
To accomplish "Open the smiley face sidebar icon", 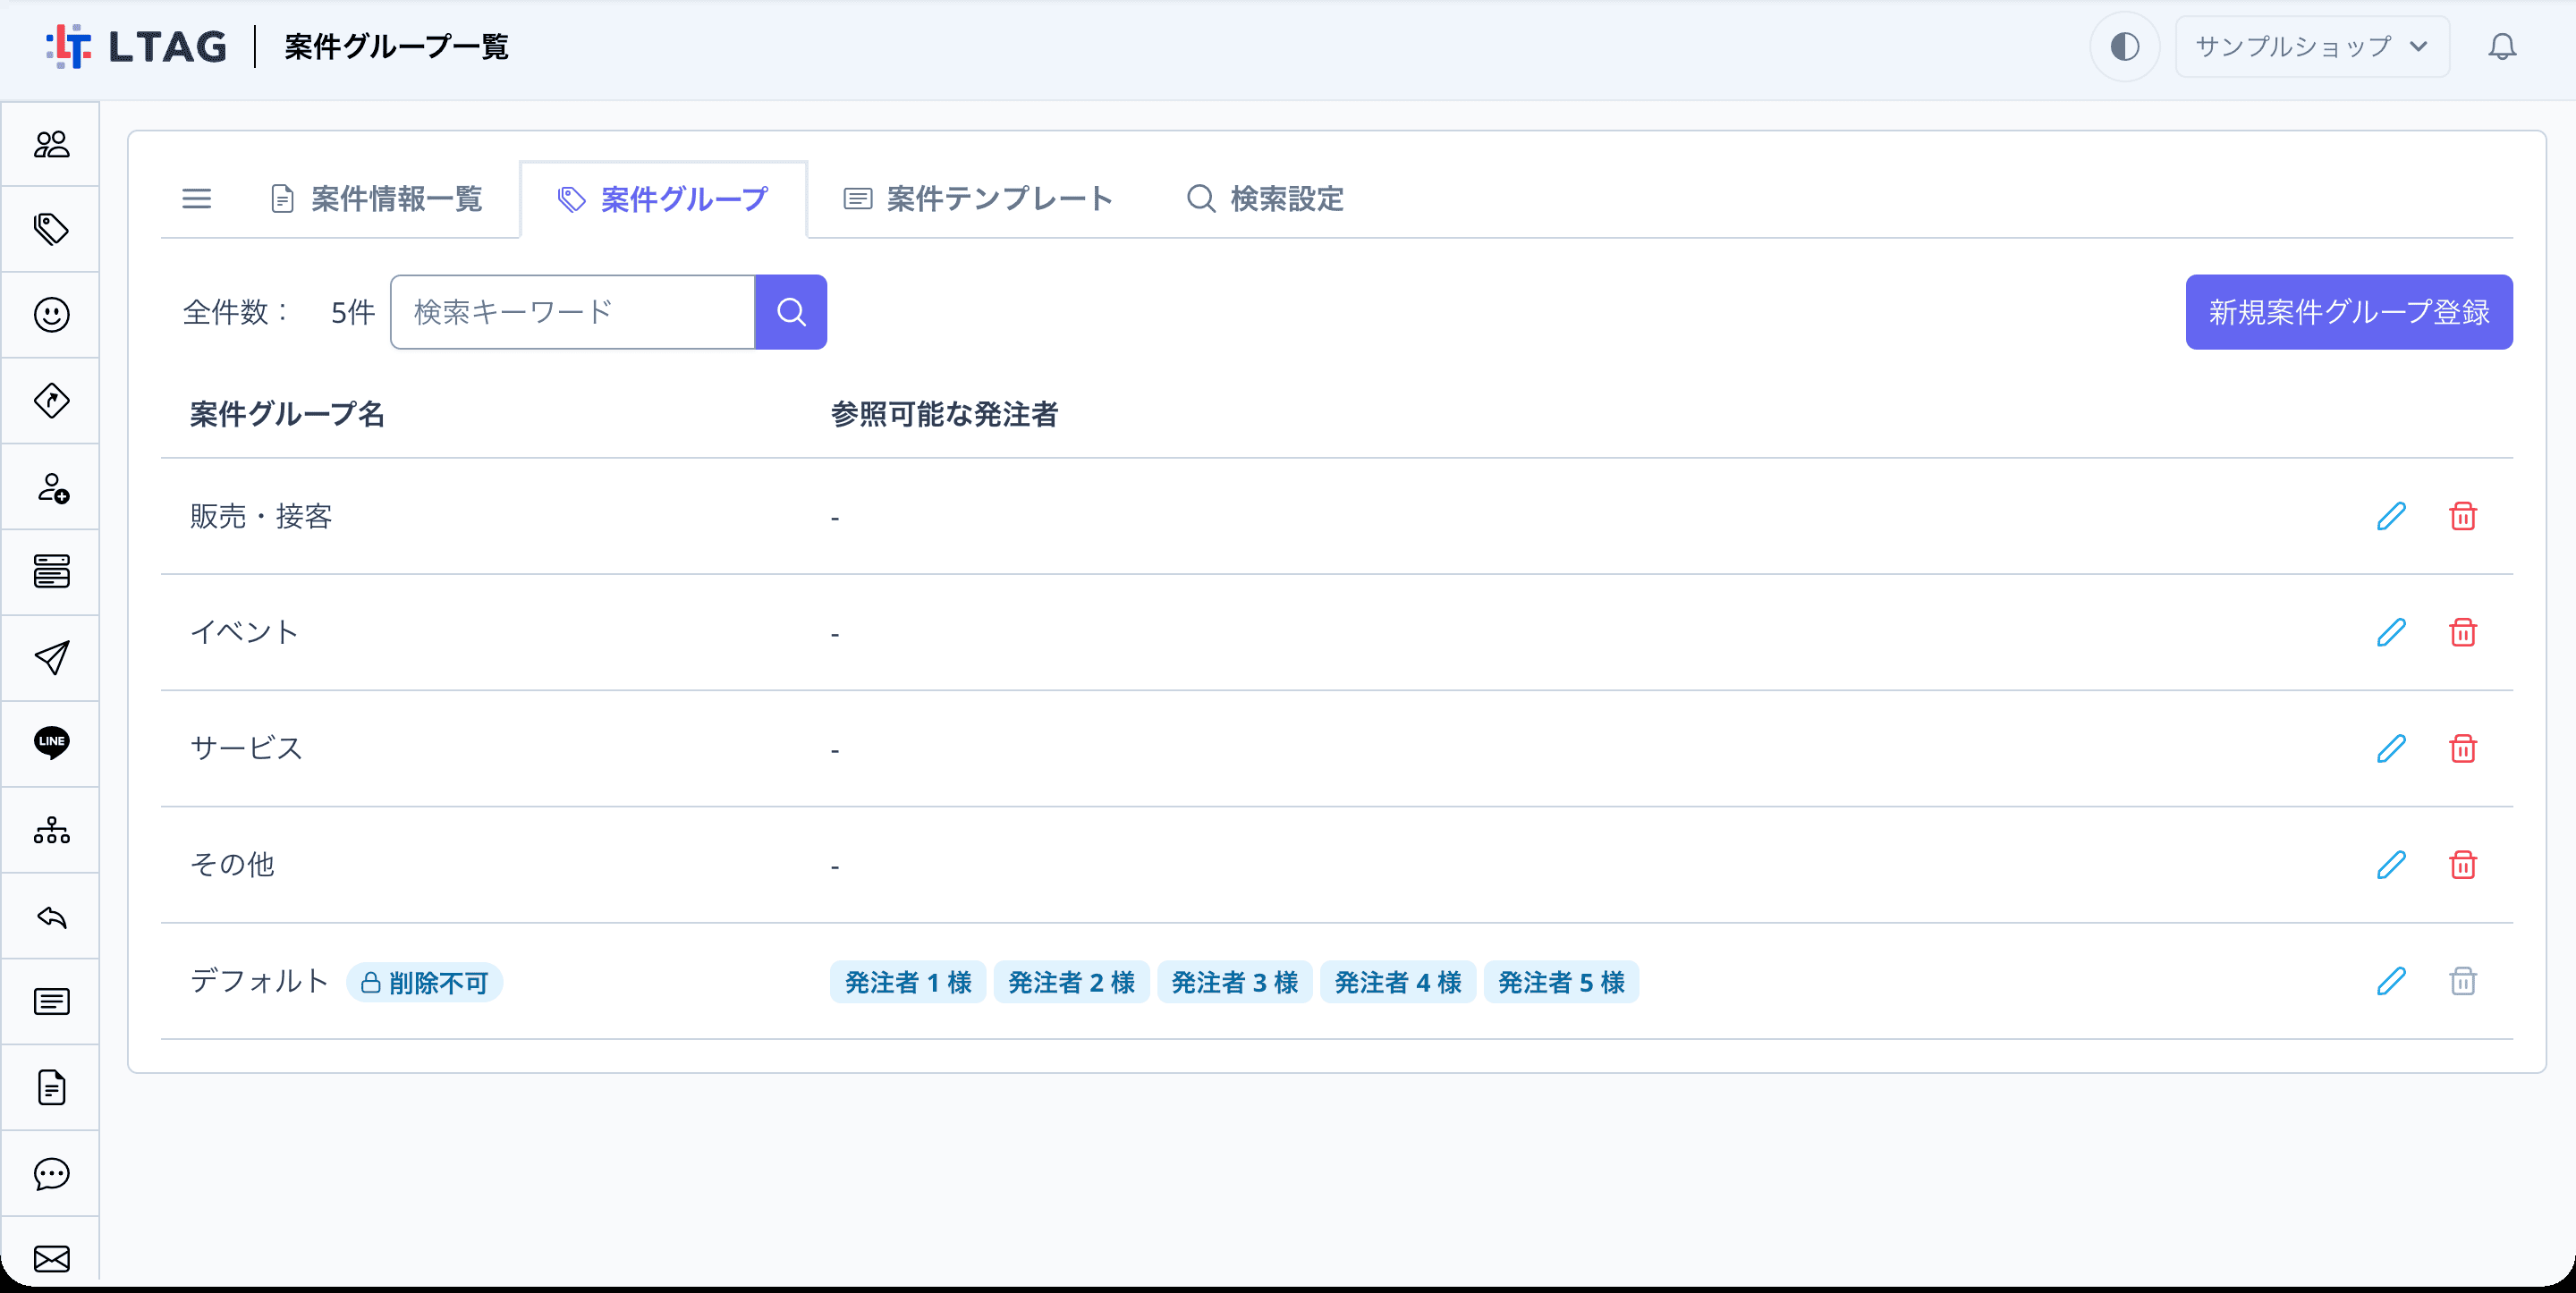I will [x=51, y=315].
